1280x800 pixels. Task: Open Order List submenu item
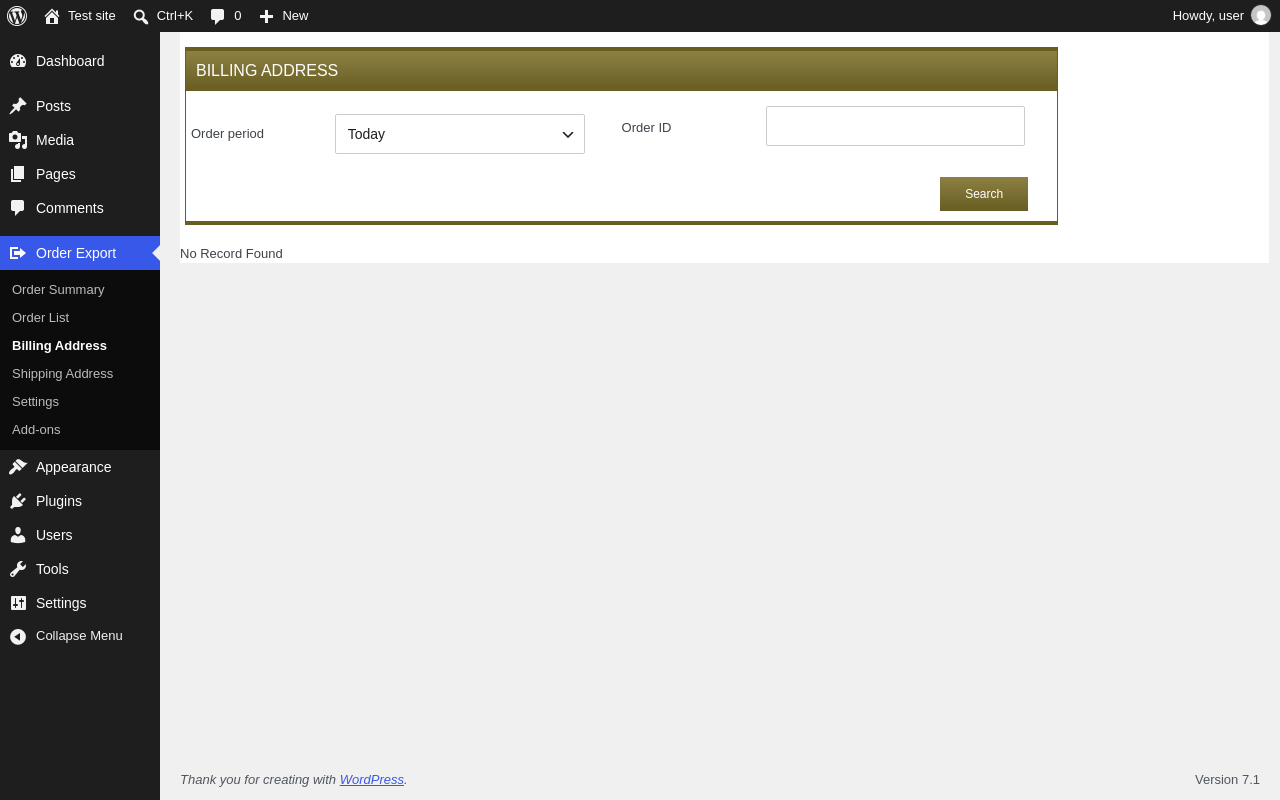[x=40, y=318]
